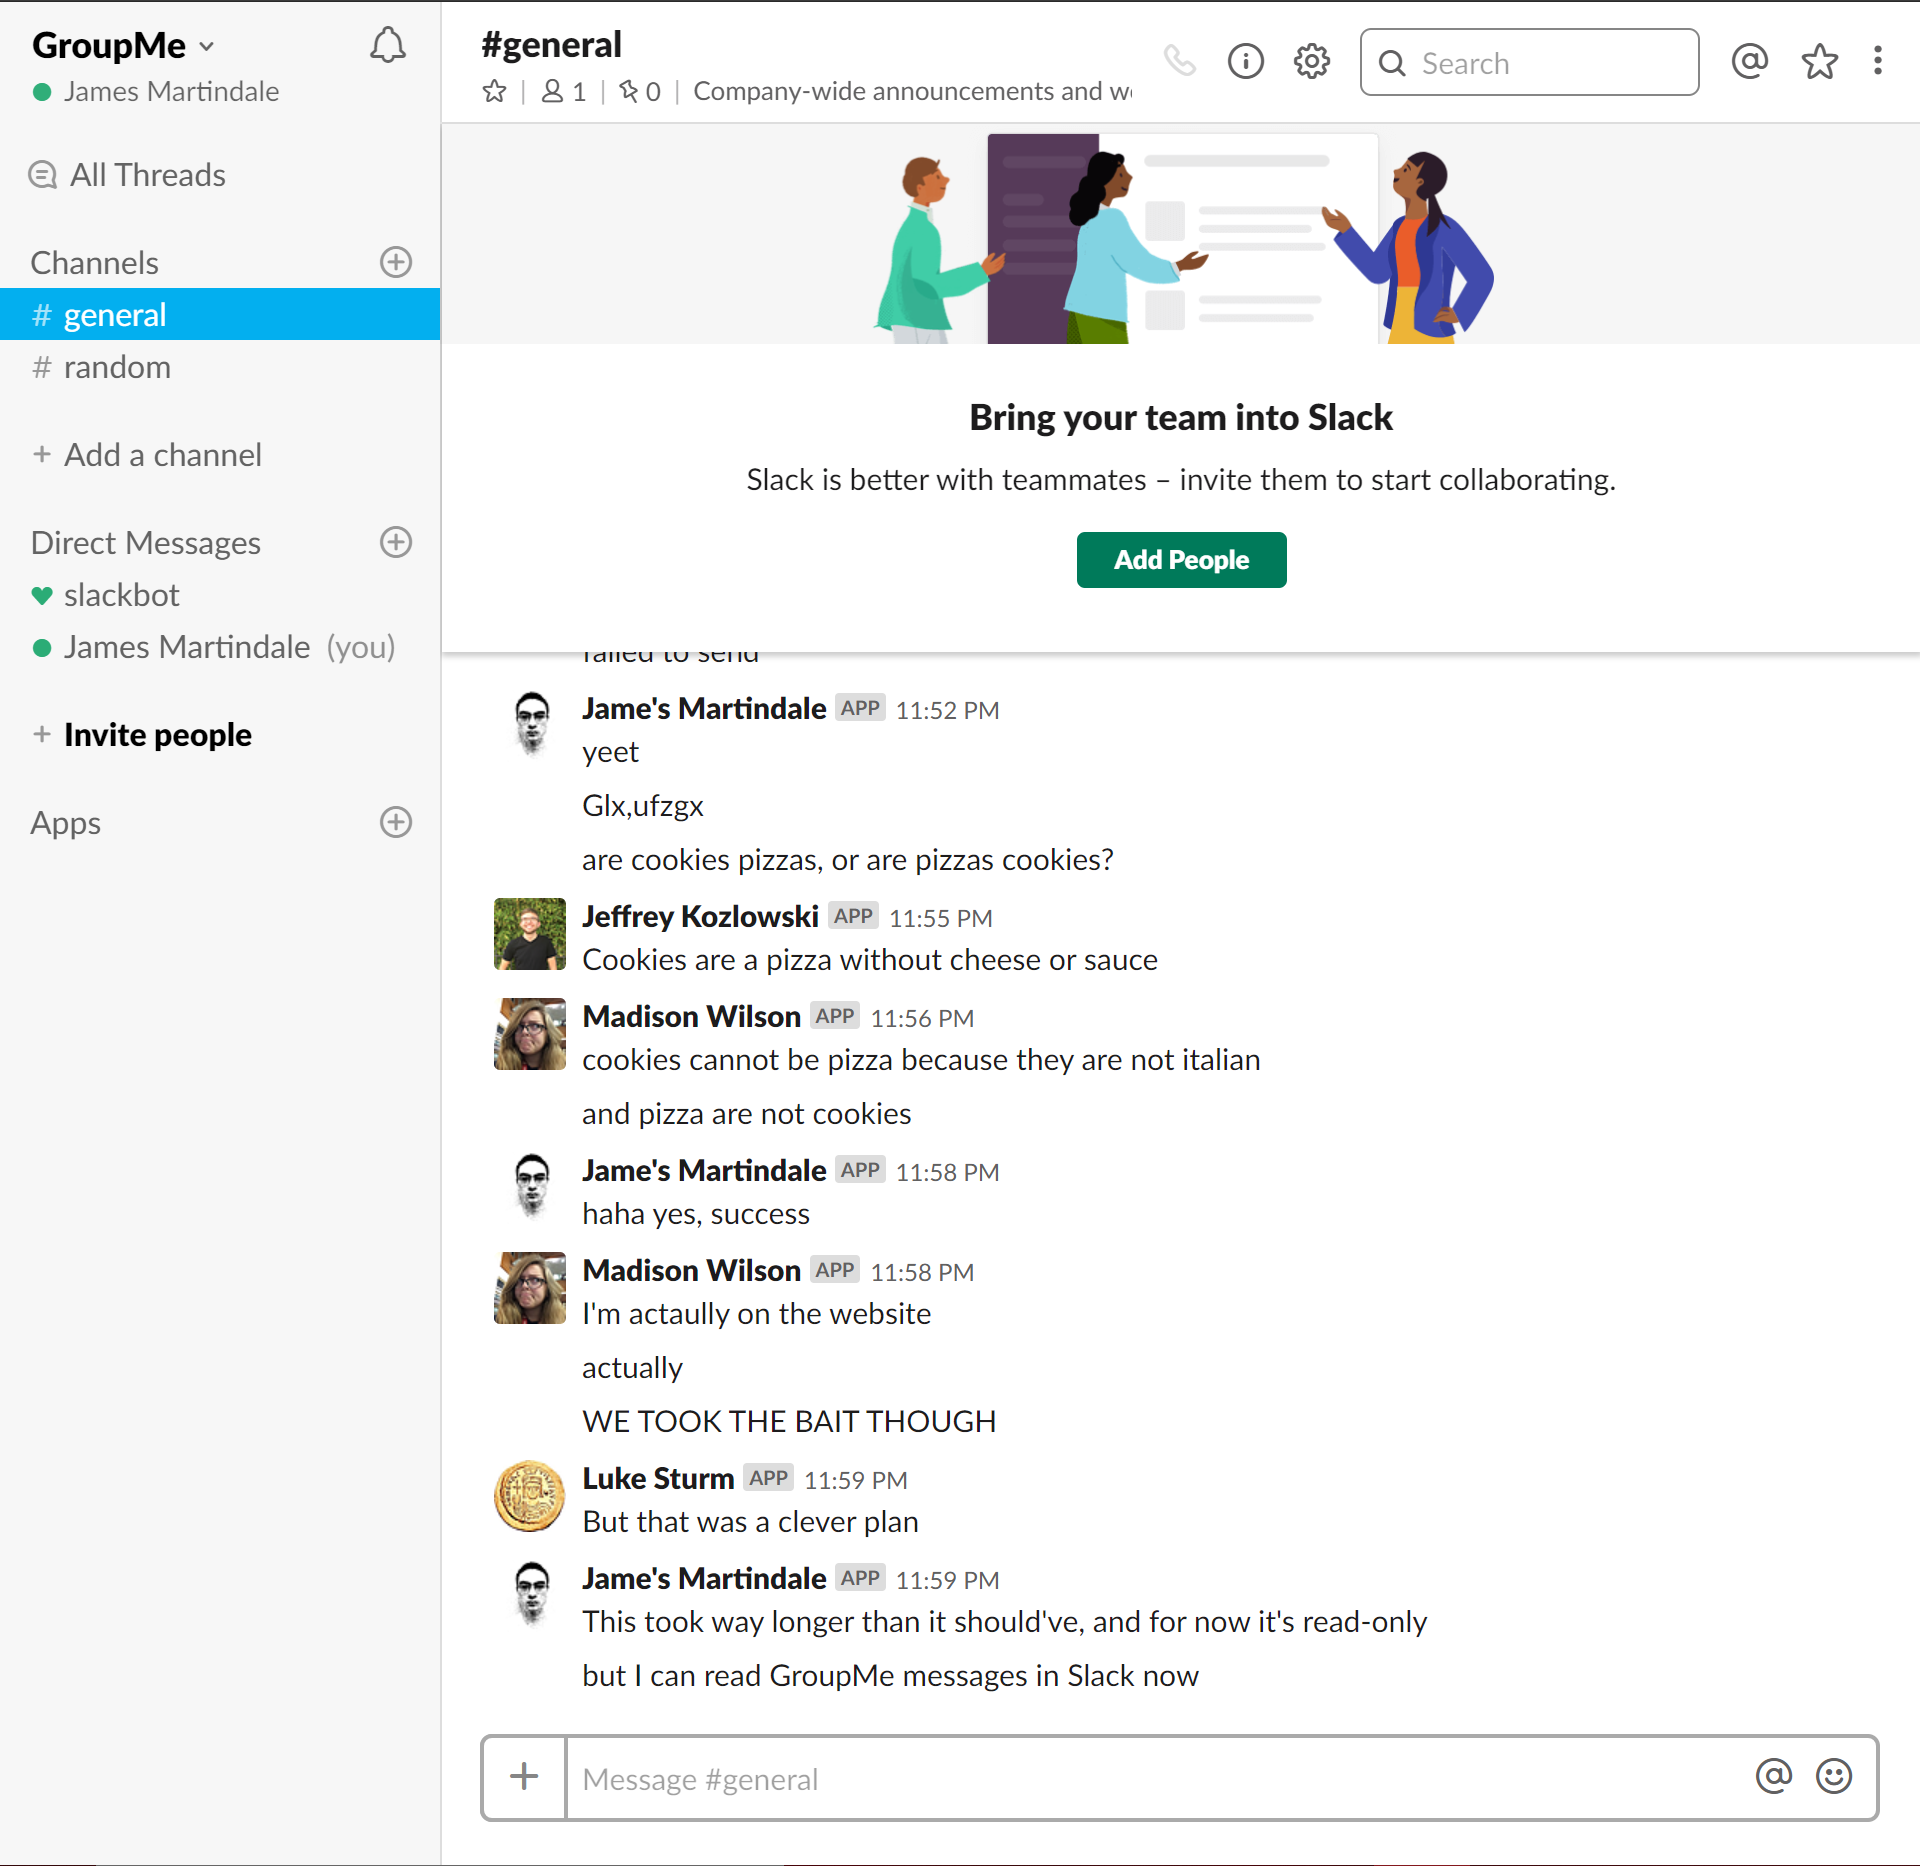Viewport: 1920px width, 1866px height.
Task: Show mentions with the header @ icon
Action: pyautogui.click(x=1749, y=62)
